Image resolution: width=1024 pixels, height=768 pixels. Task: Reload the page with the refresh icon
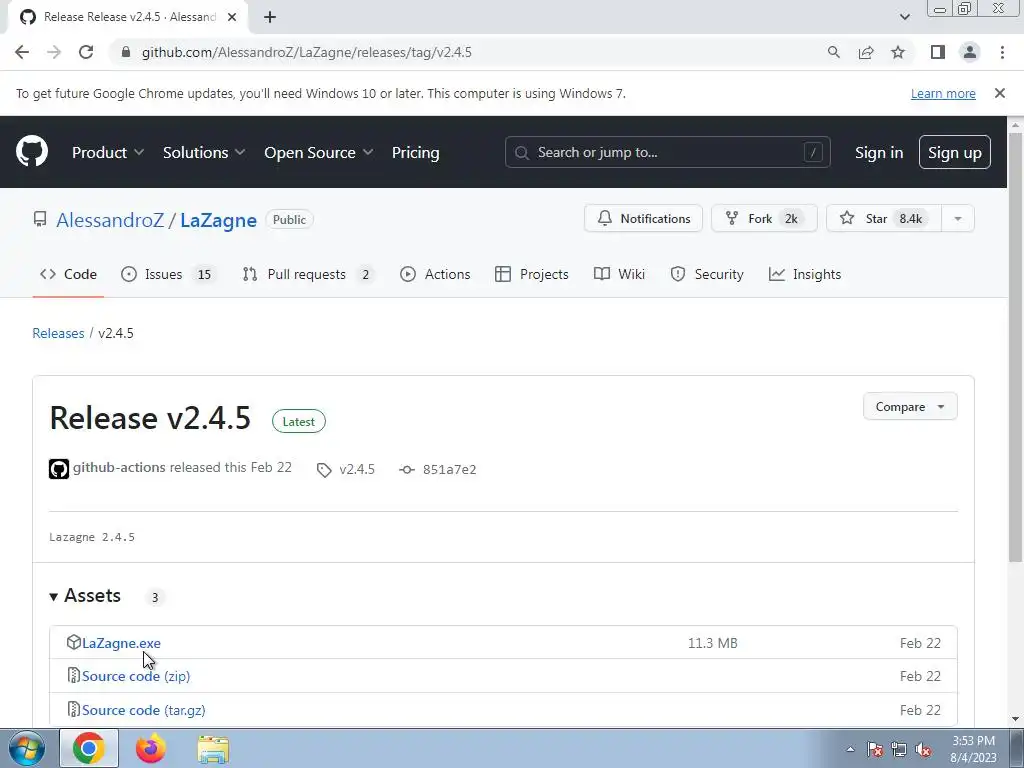86,52
